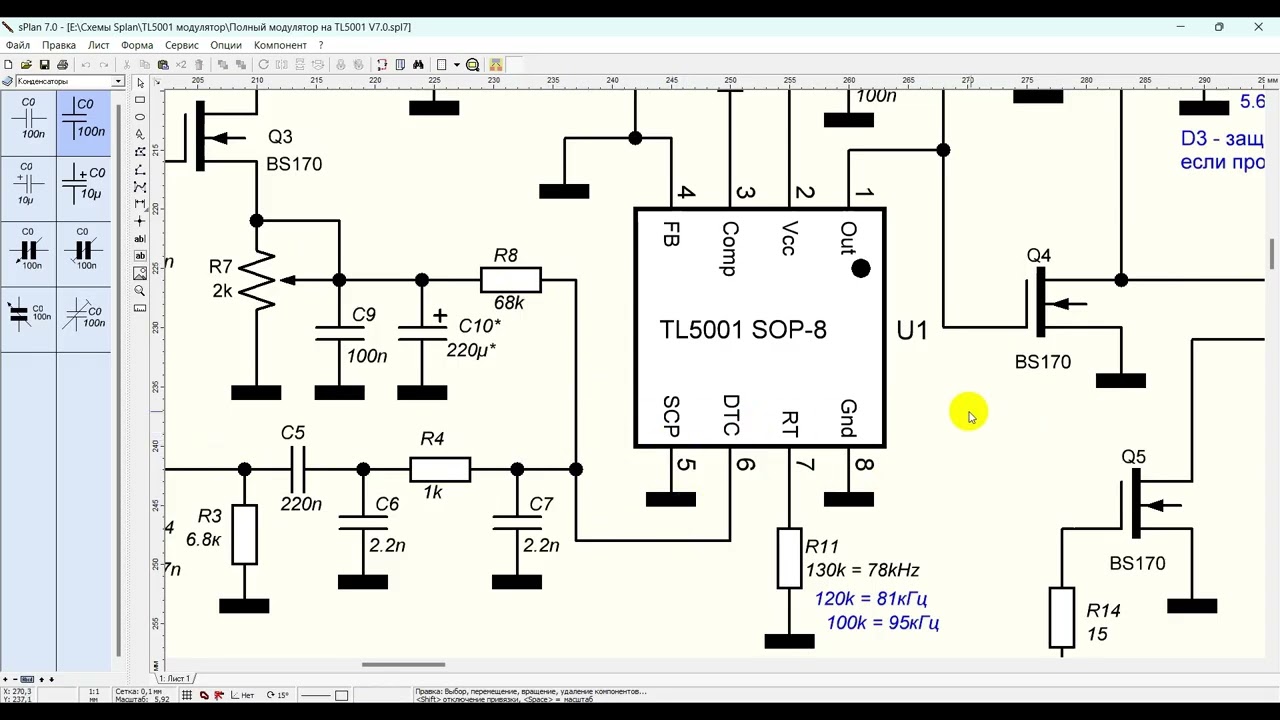This screenshot has width=1280, height=720.
Task: Click the vertical scrollbar thumb at right edge
Action: [x=1272, y=254]
